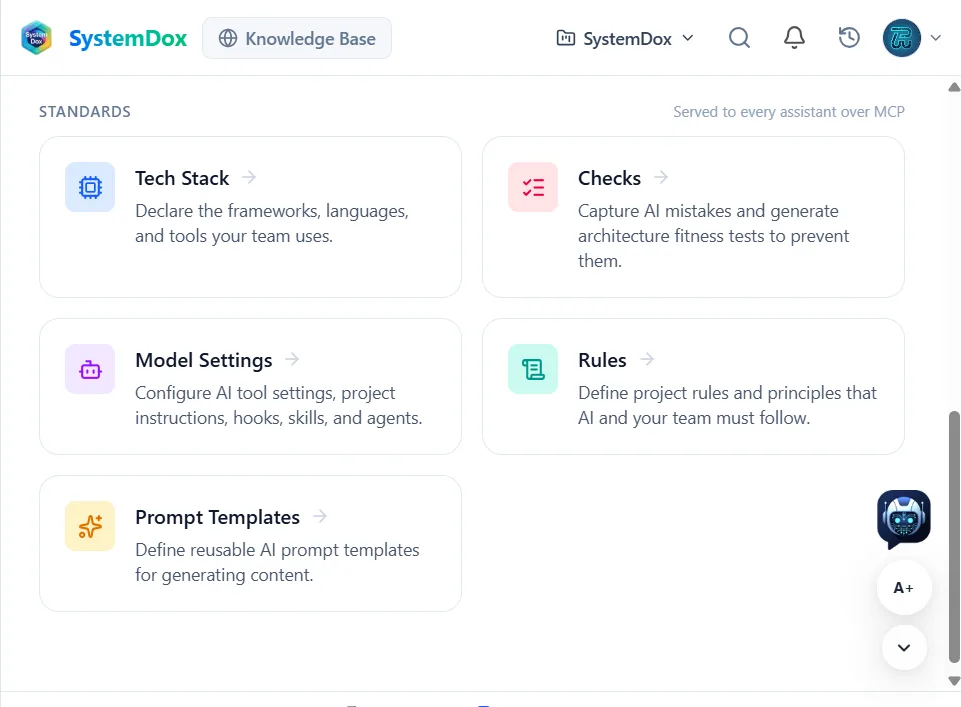This screenshot has width=961, height=707.
Task: Click the arrow next to Prompt Templates
Action: pyautogui.click(x=320, y=516)
